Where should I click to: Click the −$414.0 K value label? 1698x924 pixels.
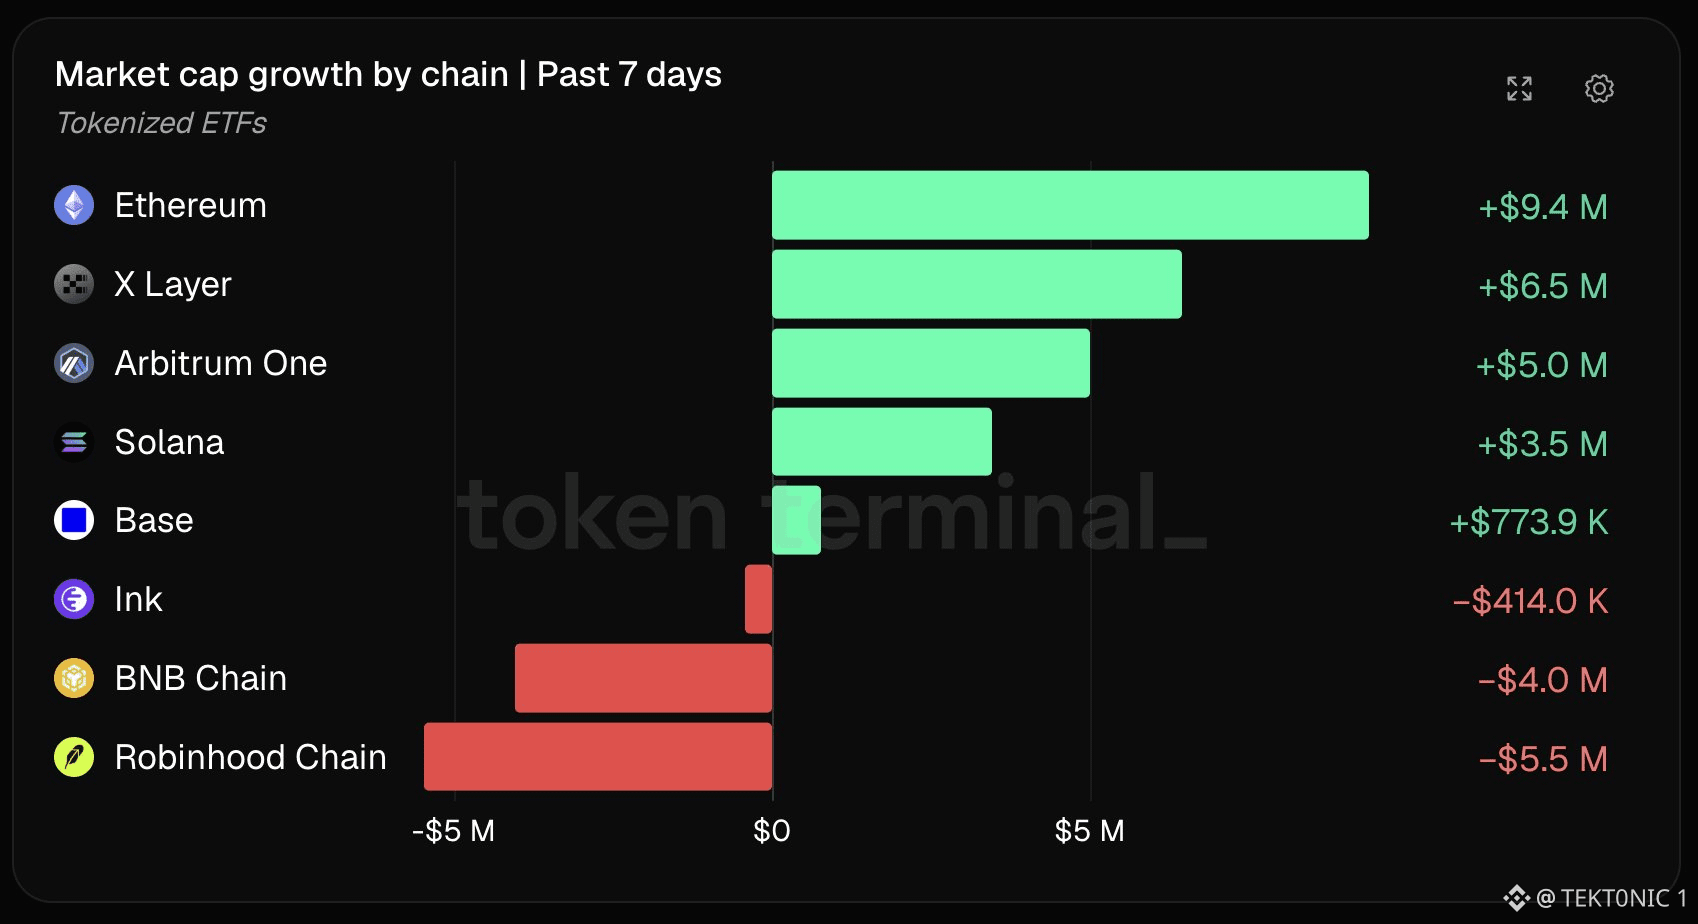1530,601
